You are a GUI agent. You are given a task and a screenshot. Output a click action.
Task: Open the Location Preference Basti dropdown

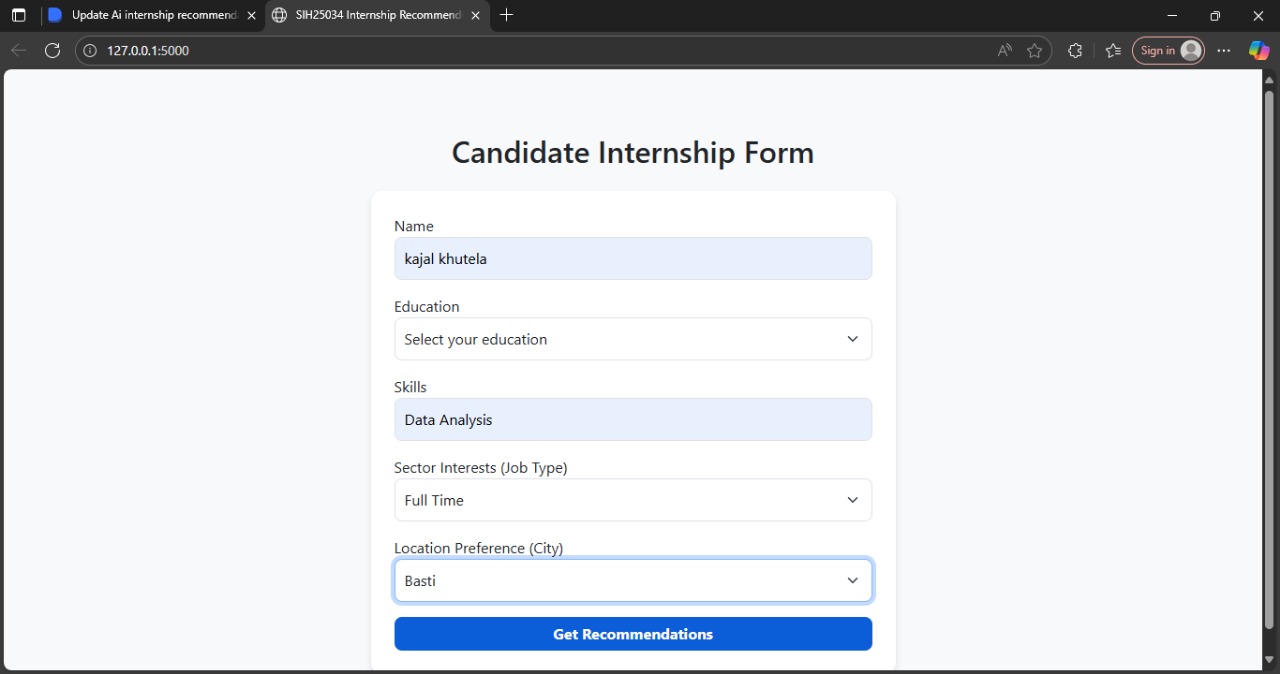633,581
